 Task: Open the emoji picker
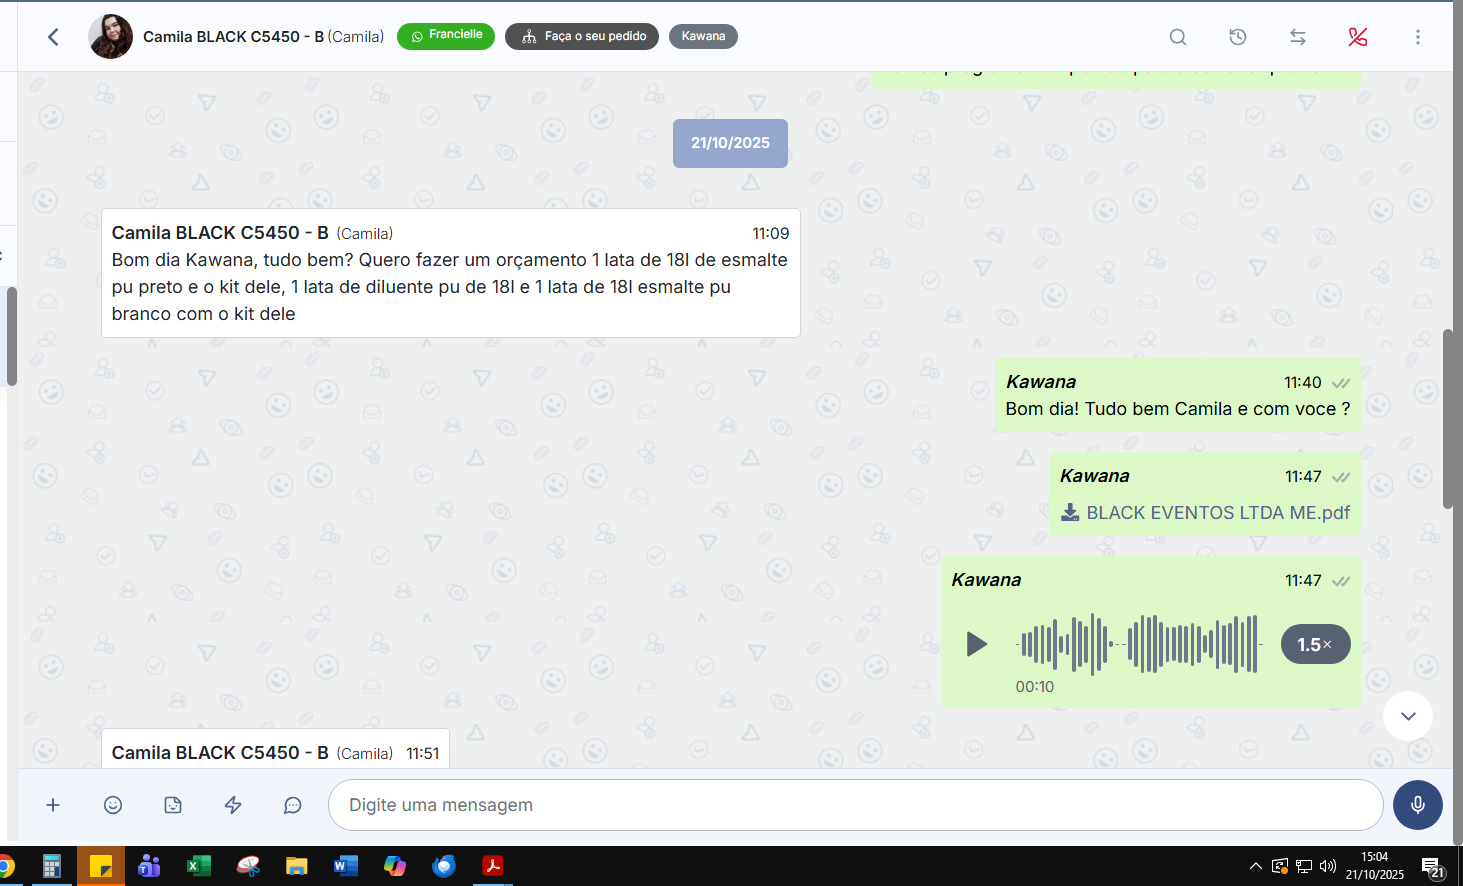click(113, 805)
